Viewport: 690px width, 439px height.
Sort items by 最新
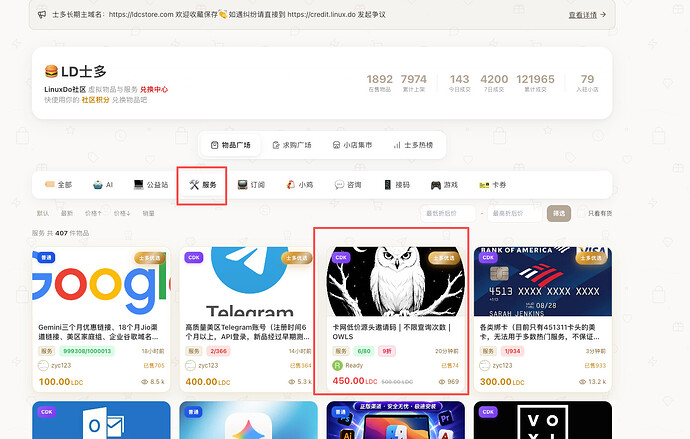[67, 213]
